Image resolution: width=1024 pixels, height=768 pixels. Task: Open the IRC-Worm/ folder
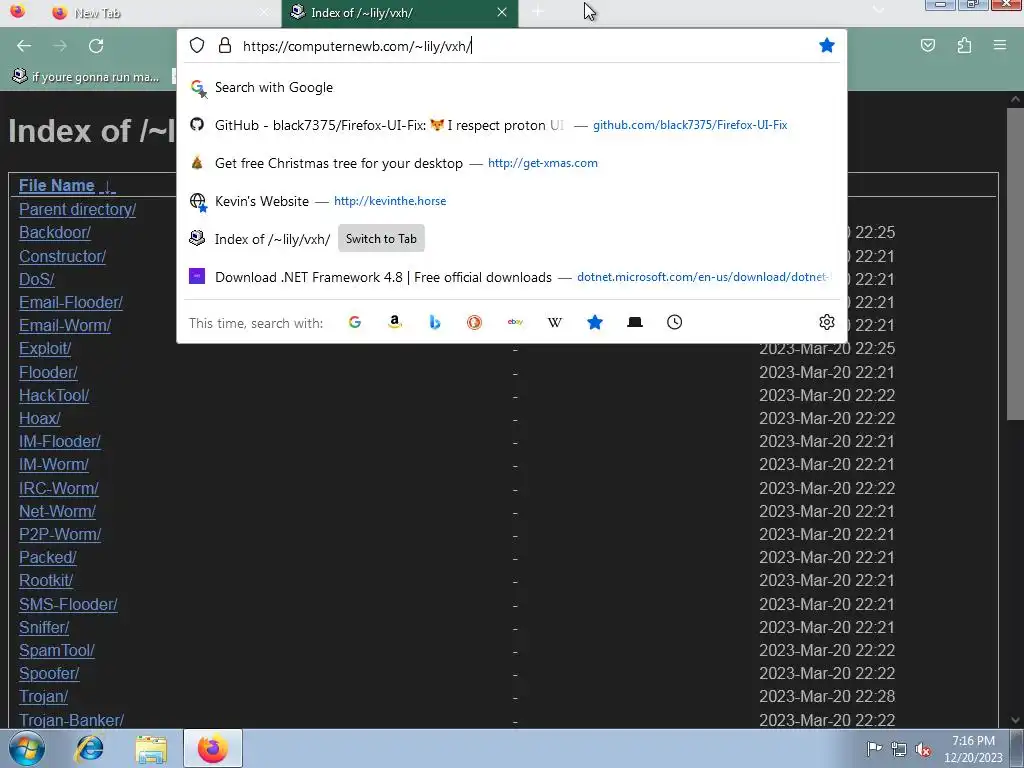pyautogui.click(x=59, y=488)
